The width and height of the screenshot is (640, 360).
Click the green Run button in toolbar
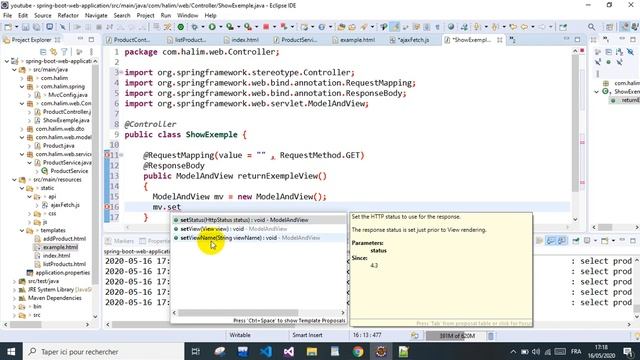tap(212, 27)
